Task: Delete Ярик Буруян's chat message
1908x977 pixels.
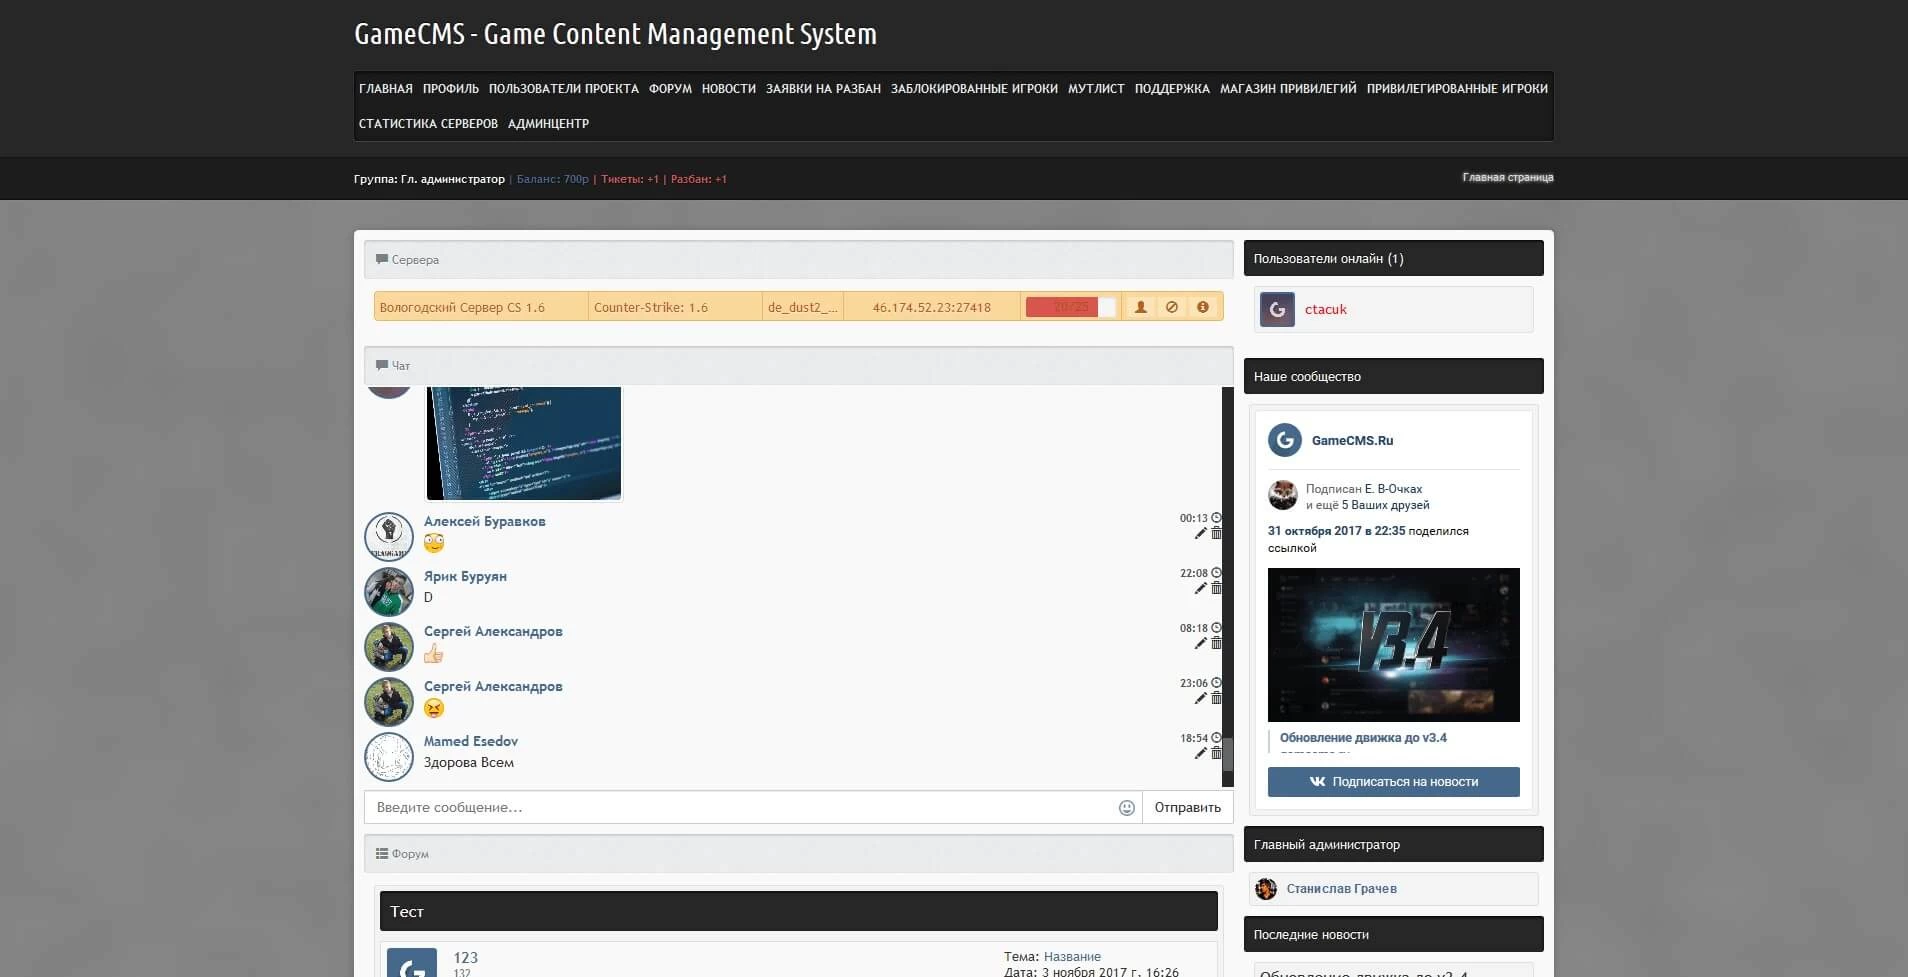Action: coord(1217,589)
